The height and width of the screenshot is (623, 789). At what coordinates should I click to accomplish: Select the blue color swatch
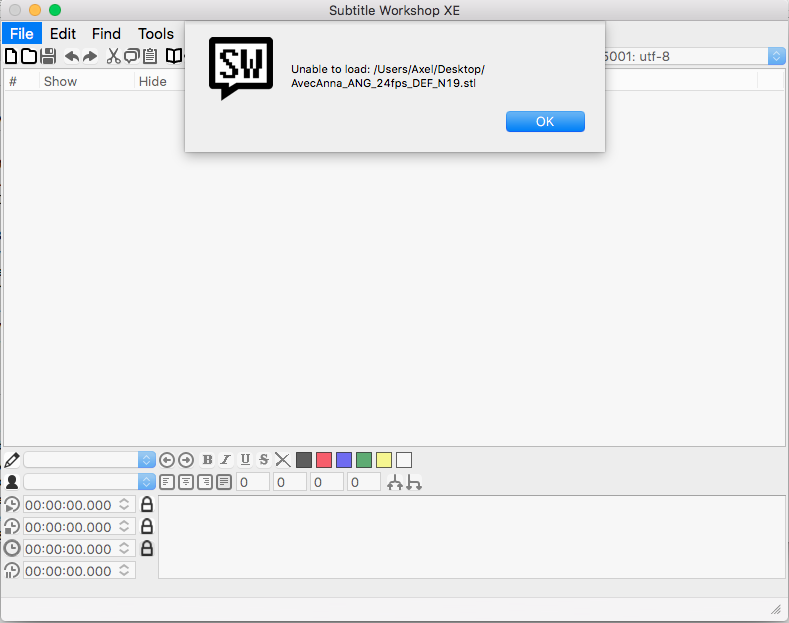344,460
